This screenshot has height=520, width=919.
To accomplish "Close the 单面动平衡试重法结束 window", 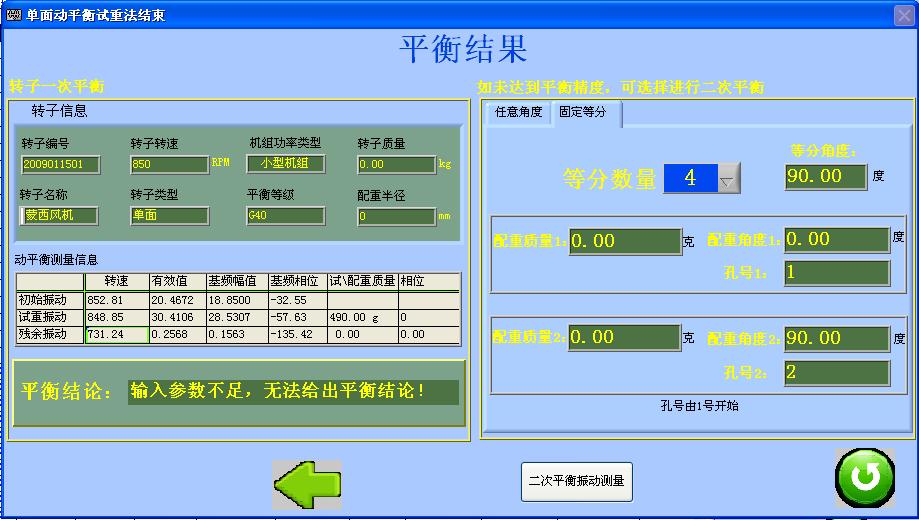I will coord(904,15).
